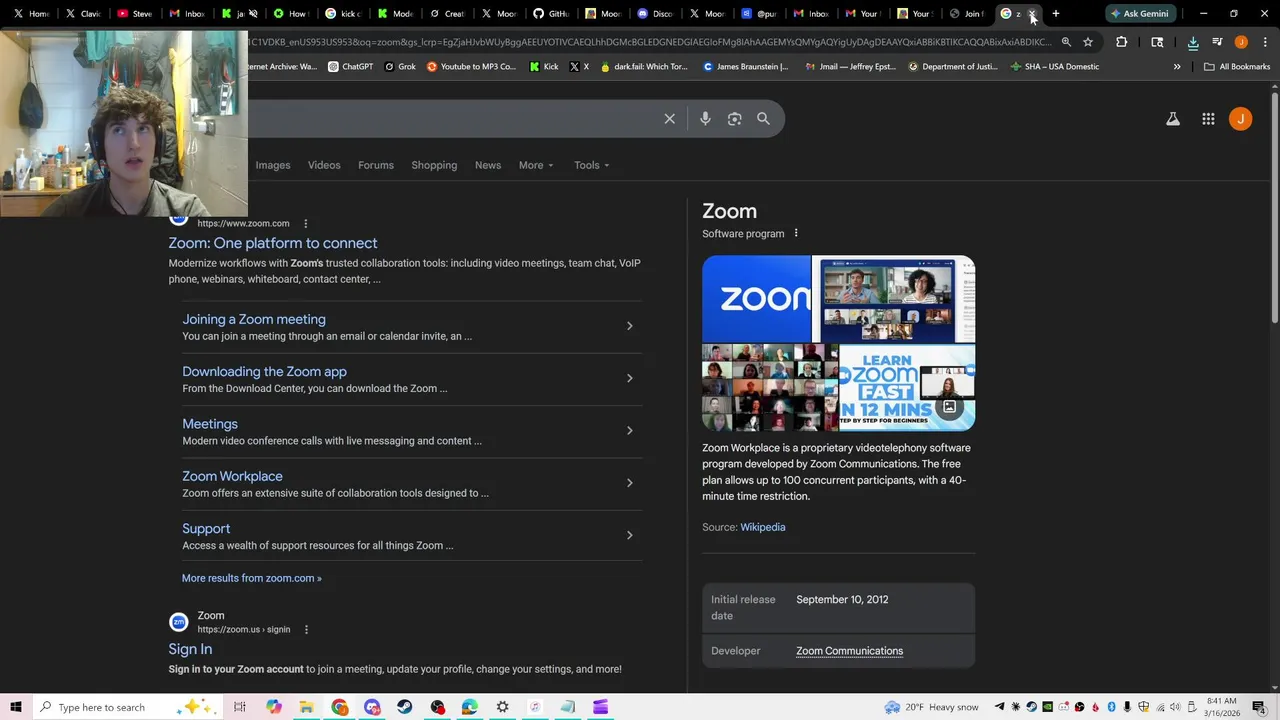Click Ask Gemini button
The height and width of the screenshot is (720, 1280).
1139,14
